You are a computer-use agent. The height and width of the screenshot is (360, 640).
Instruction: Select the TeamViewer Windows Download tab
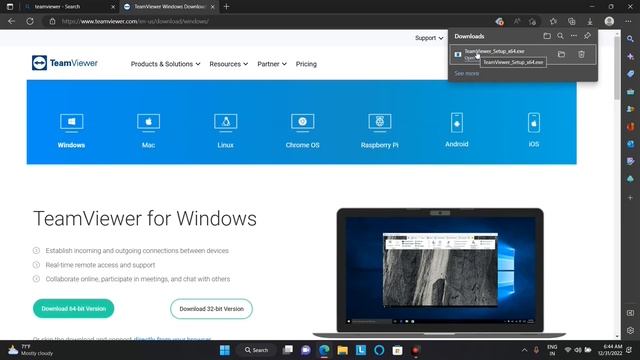[169, 7]
